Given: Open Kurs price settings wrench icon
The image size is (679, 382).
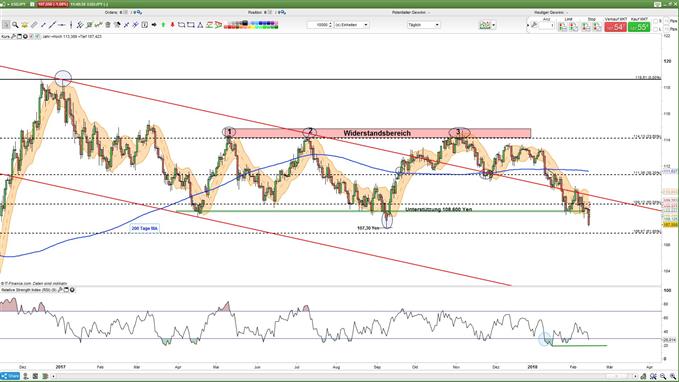Looking at the screenshot, I should pyautogui.click(x=13, y=36).
